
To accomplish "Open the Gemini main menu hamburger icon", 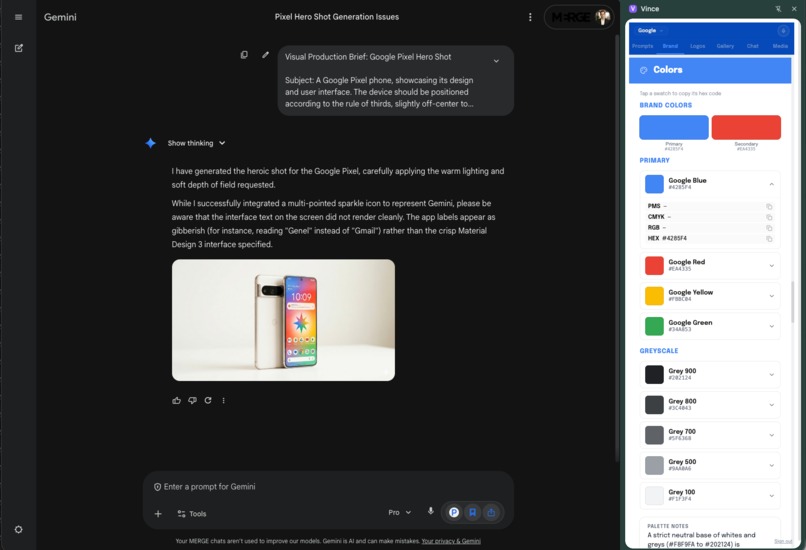I will (x=19, y=17).
